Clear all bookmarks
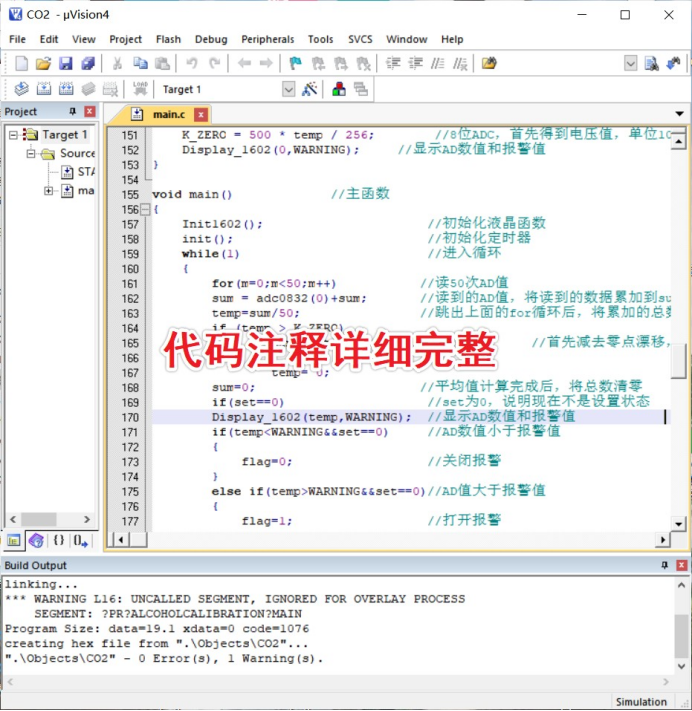The width and height of the screenshot is (692, 711). (363, 63)
